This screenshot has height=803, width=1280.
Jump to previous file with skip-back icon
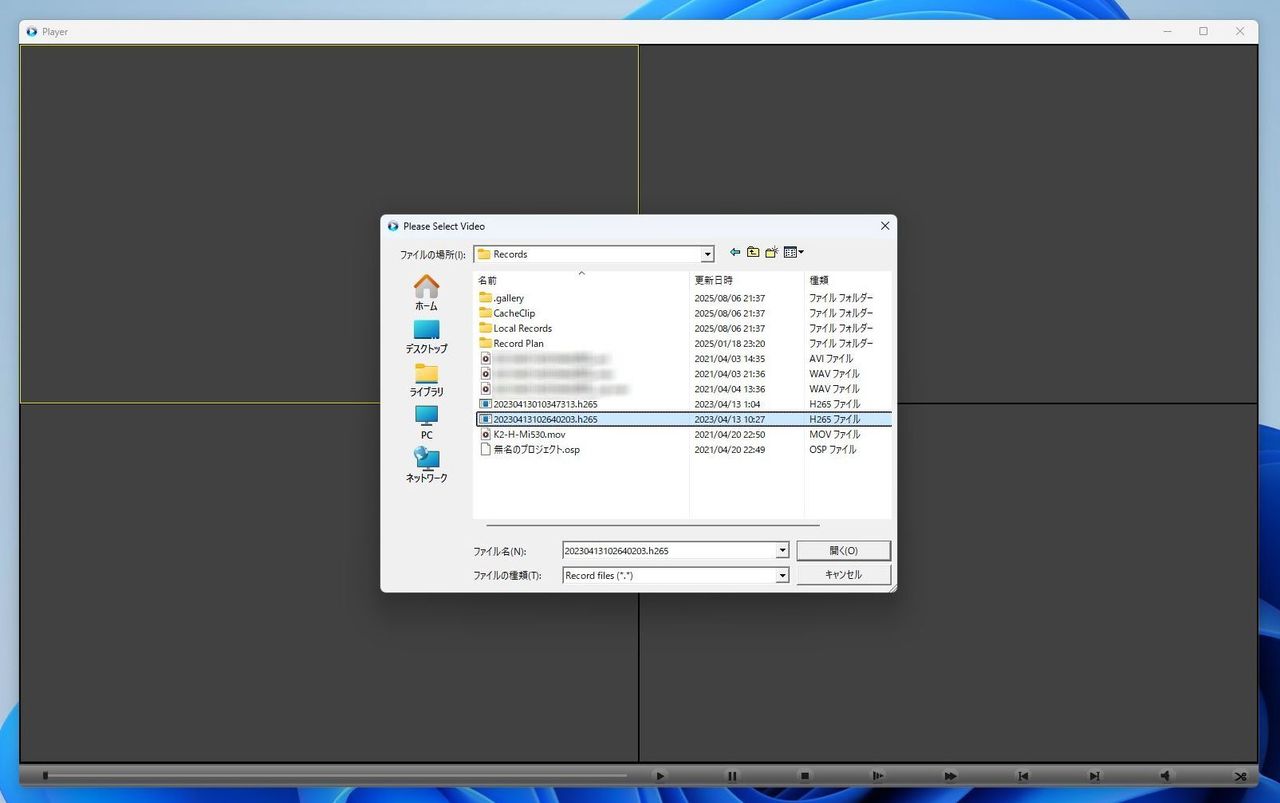(x=1022, y=776)
